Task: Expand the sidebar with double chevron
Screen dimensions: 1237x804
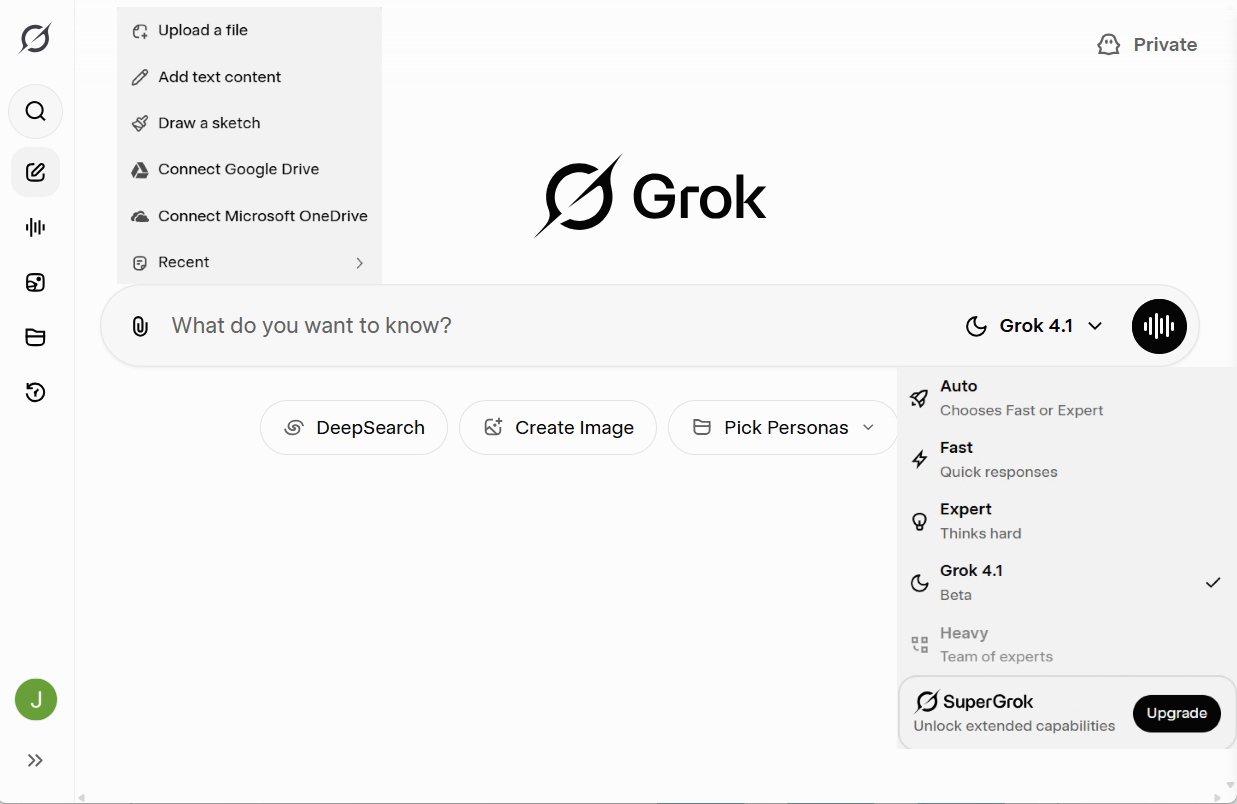Action: point(36,761)
